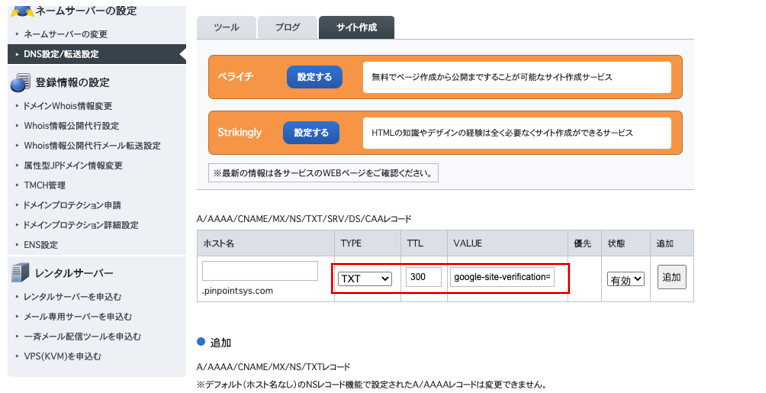Open ネームサーバーの変更 link
This screenshot has height=393, width=766.
pyautogui.click(x=65, y=34)
